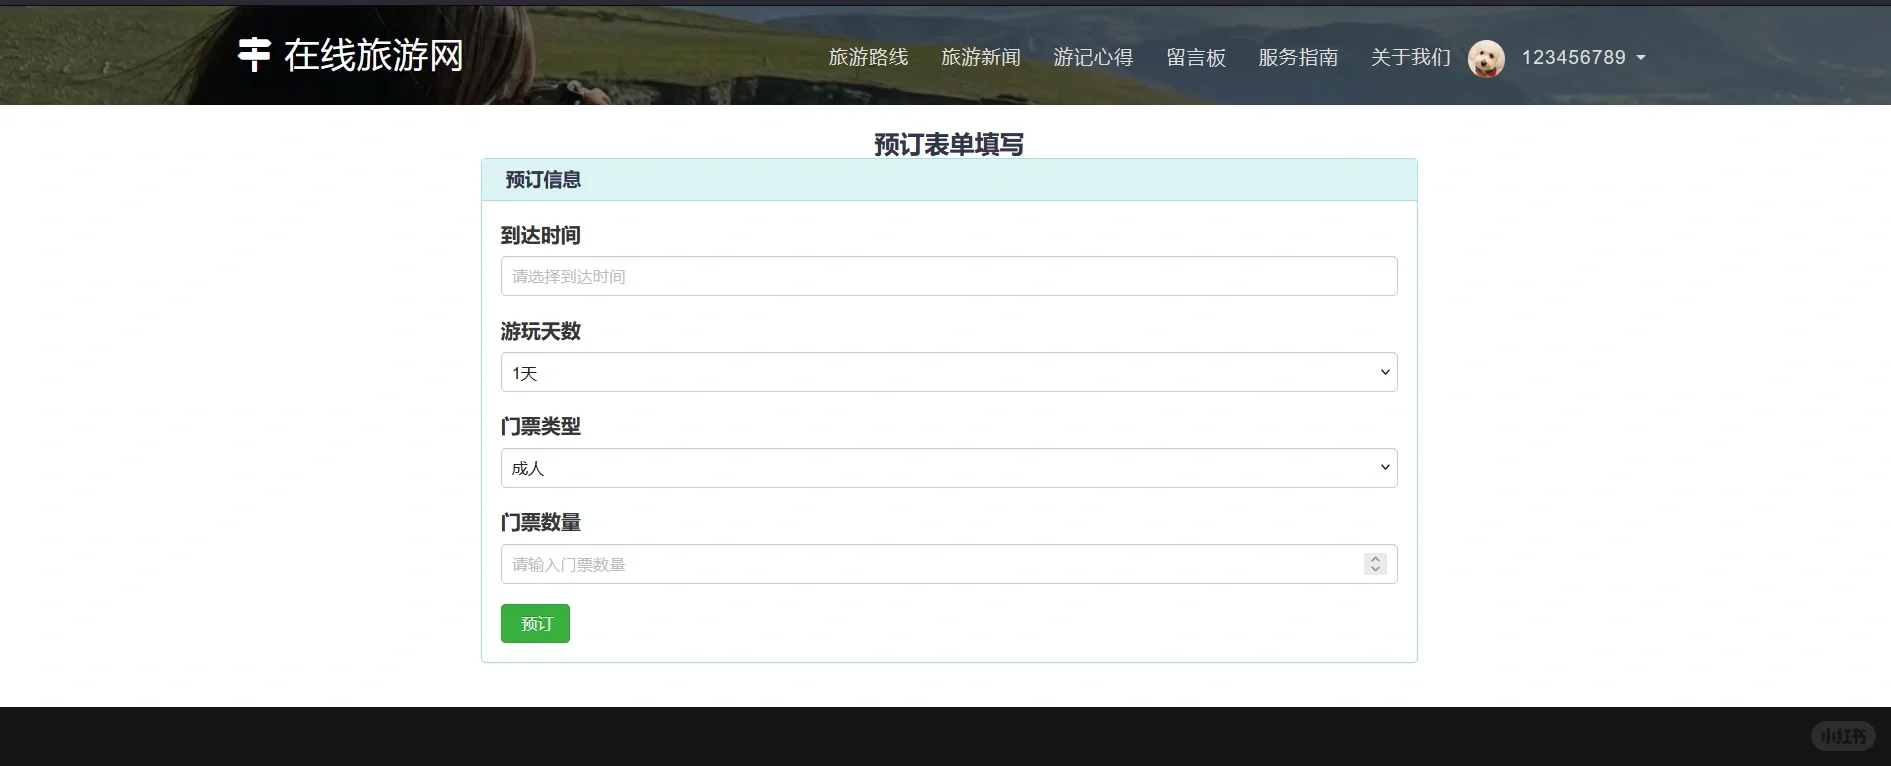This screenshot has height=766, width=1891.
Task: Click the 门票类型 field label
Action: click(x=541, y=426)
